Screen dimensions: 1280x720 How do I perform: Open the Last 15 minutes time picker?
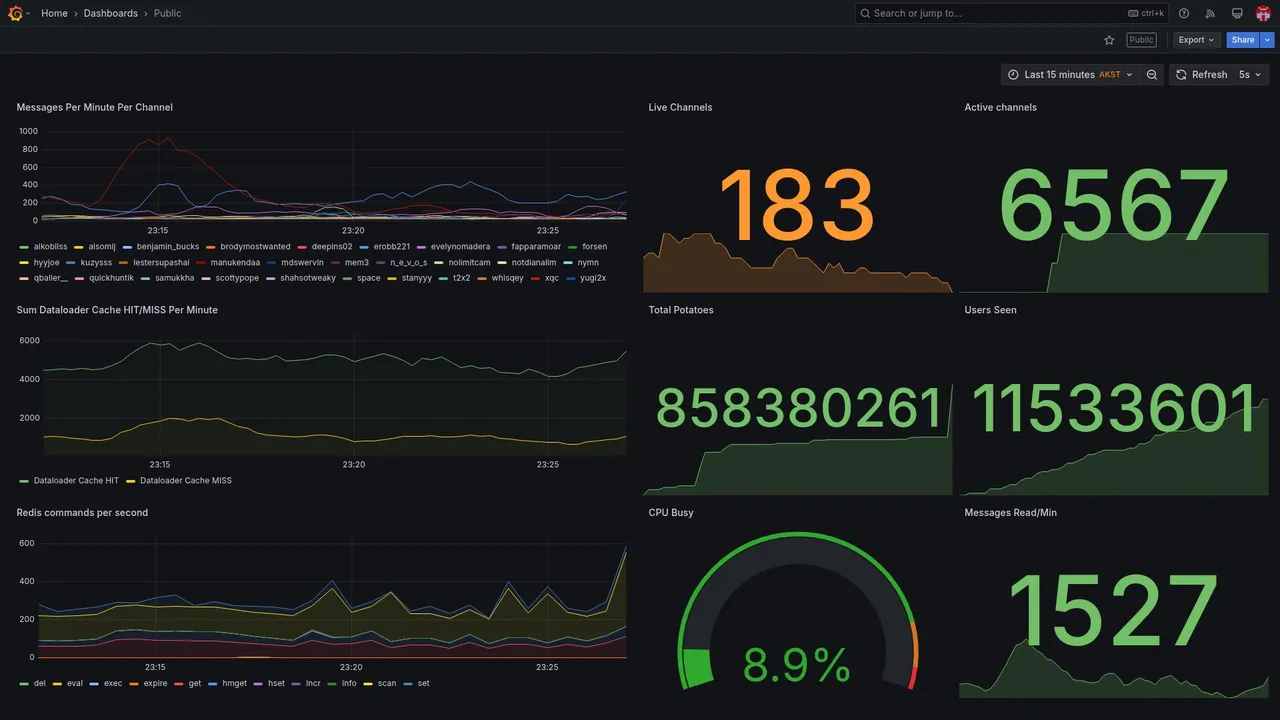[1070, 75]
